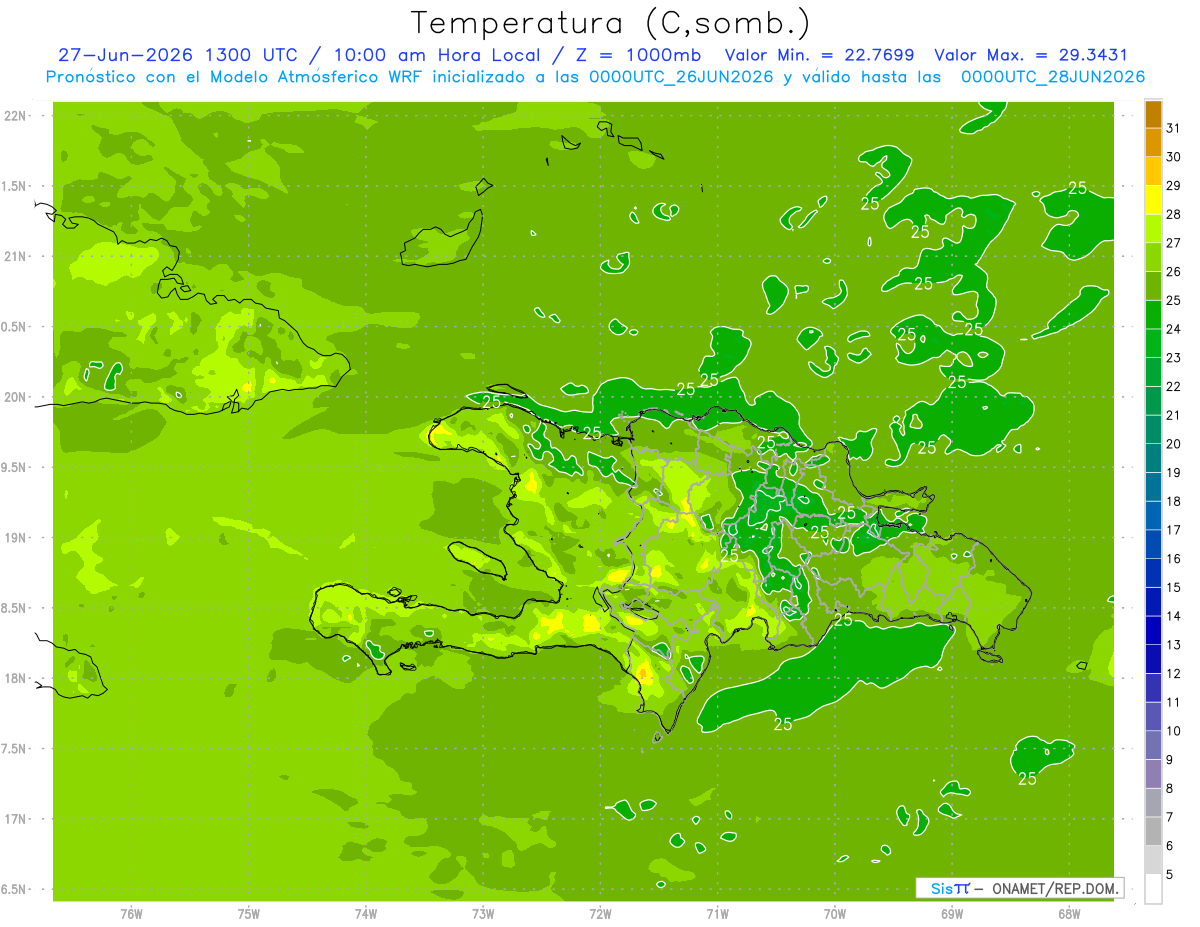
Task: Pick the yellow legend swatch between 28 and 29
Action: [x=1153, y=200]
